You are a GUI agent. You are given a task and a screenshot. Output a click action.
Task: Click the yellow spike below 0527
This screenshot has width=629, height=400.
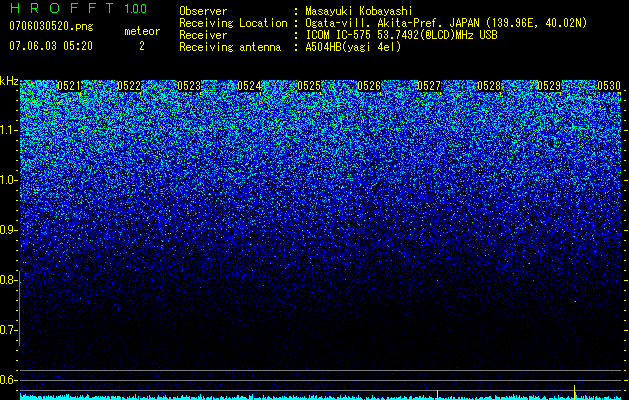(x=437, y=394)
